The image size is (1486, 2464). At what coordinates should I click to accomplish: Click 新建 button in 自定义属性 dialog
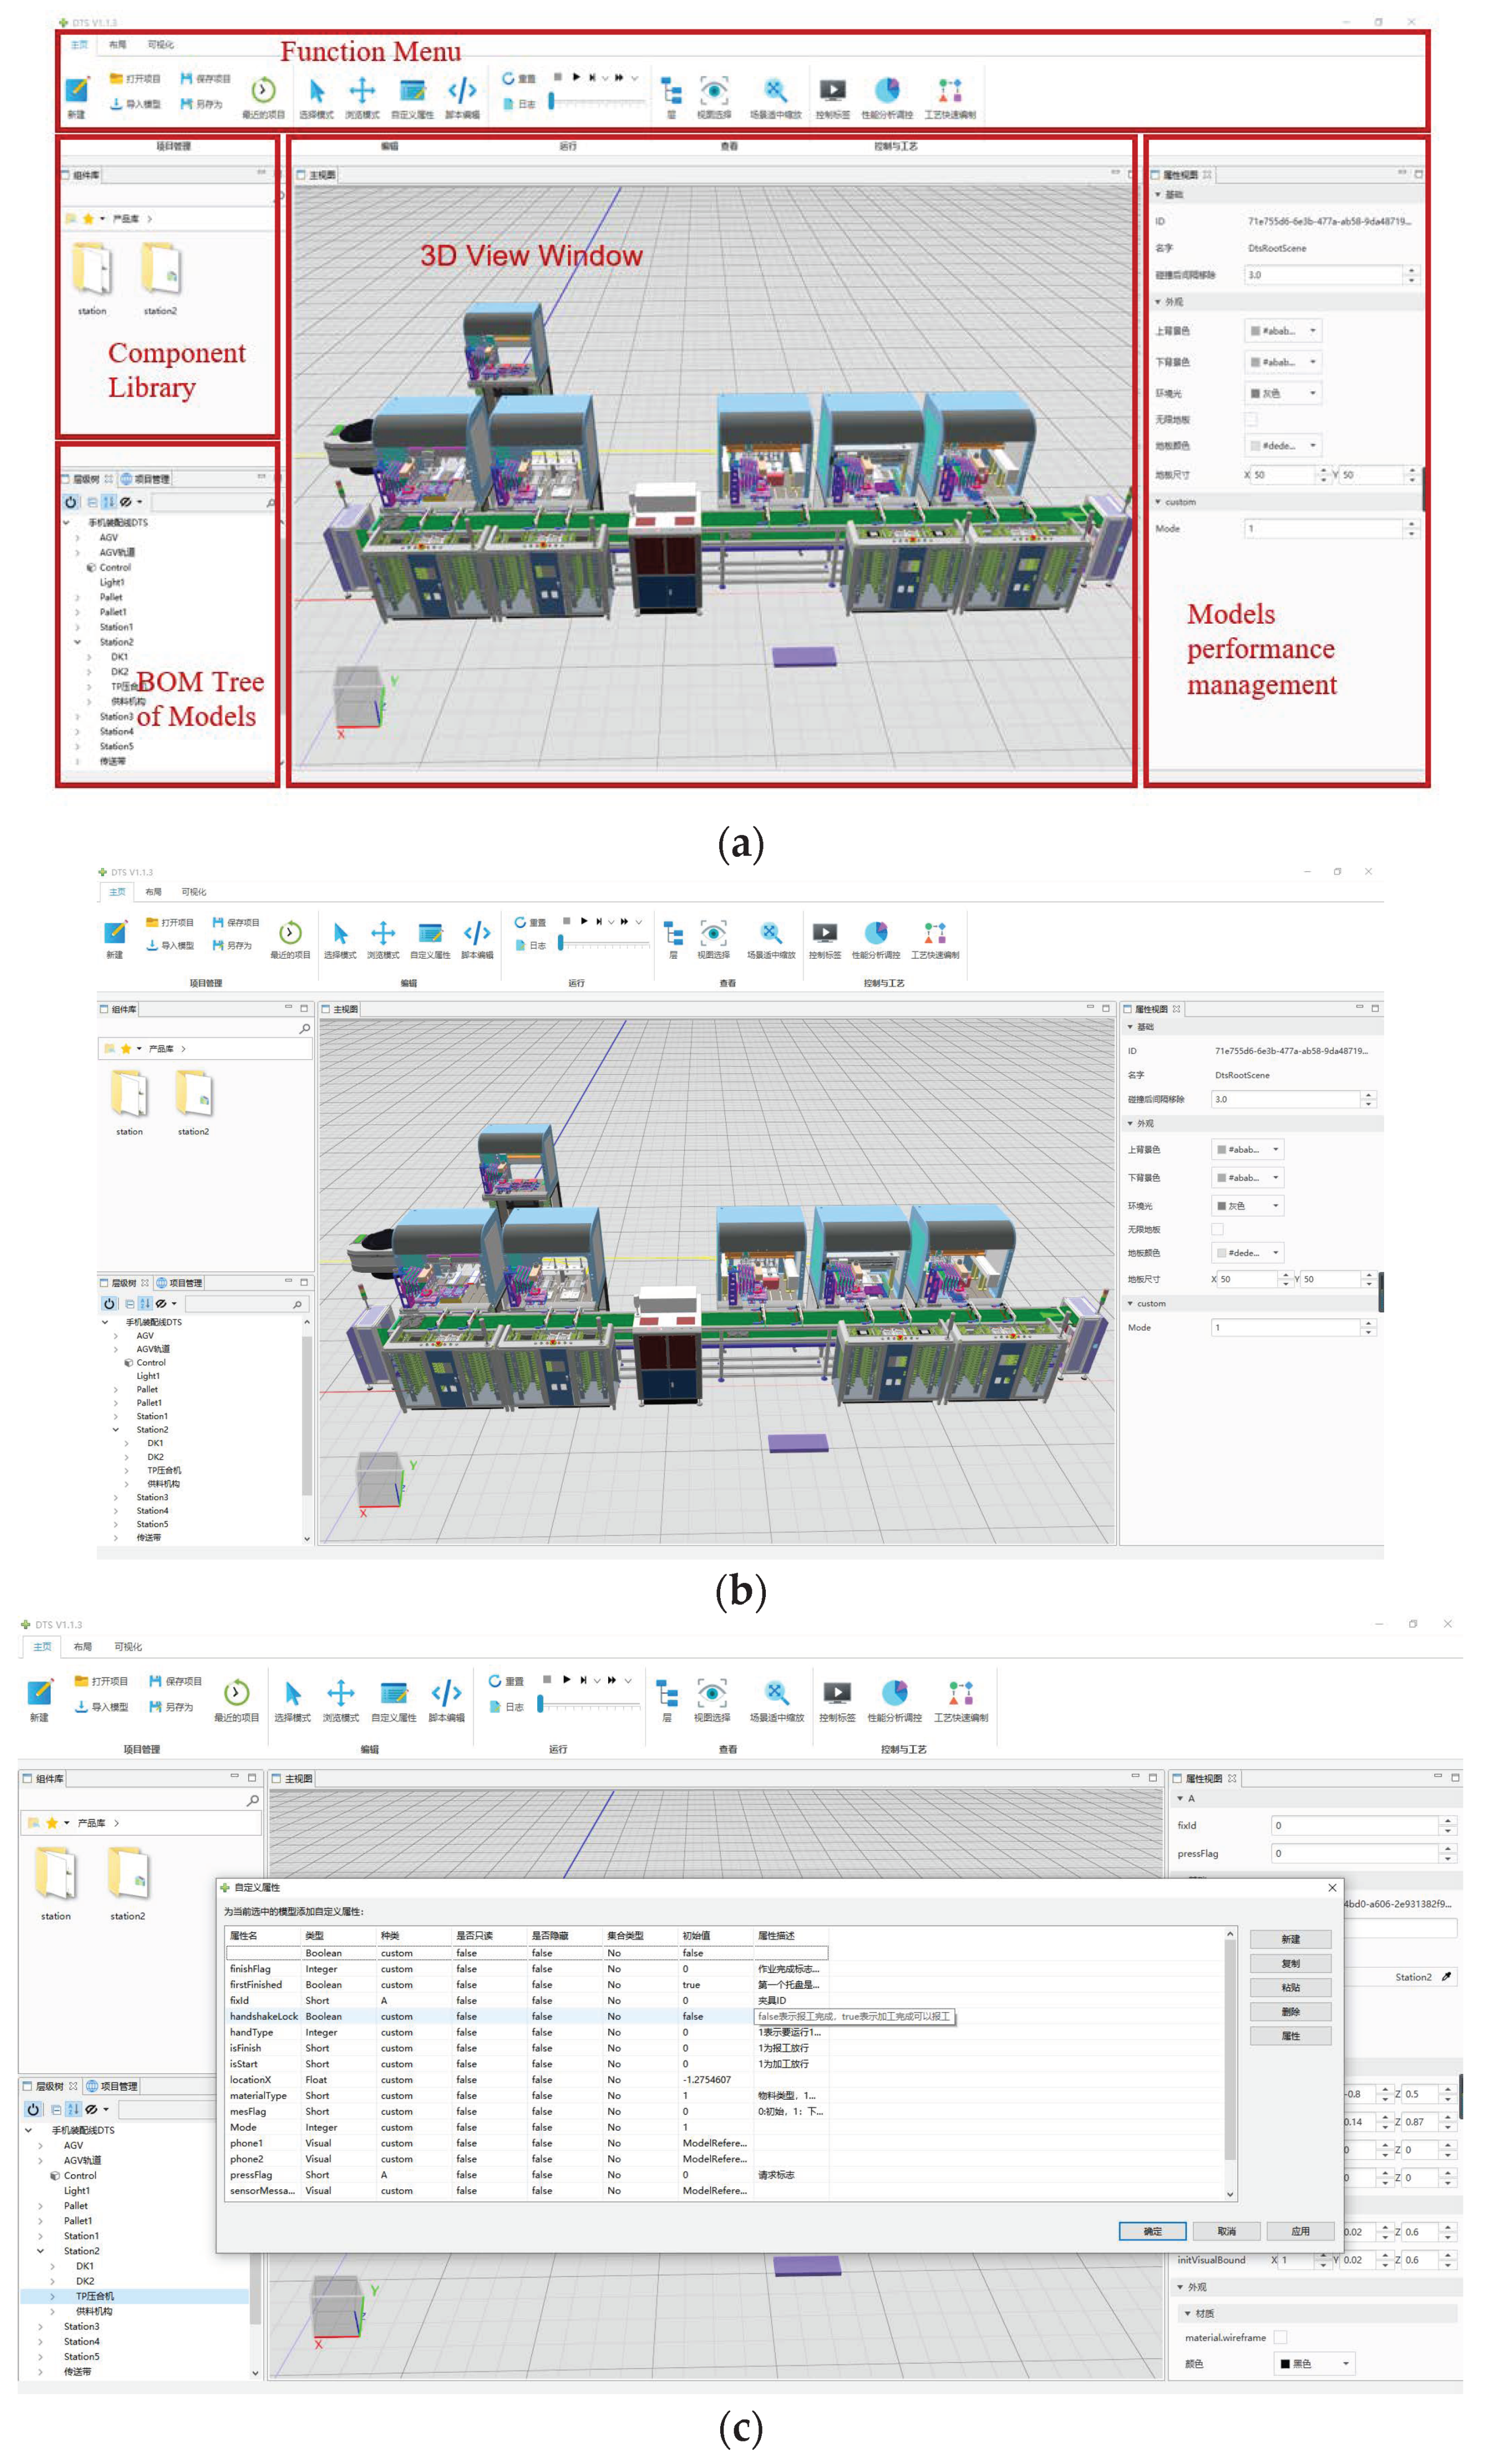click(x=1290, y=1939)
